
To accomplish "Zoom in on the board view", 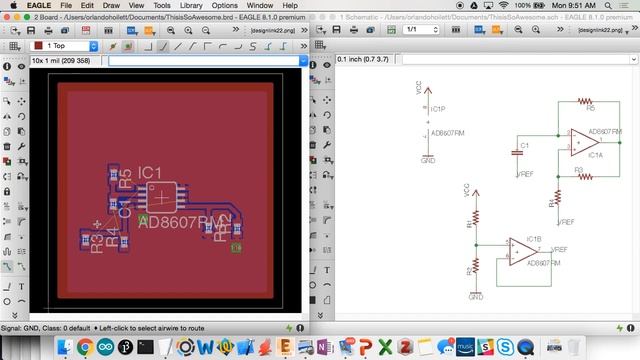I will coord(188,30).
